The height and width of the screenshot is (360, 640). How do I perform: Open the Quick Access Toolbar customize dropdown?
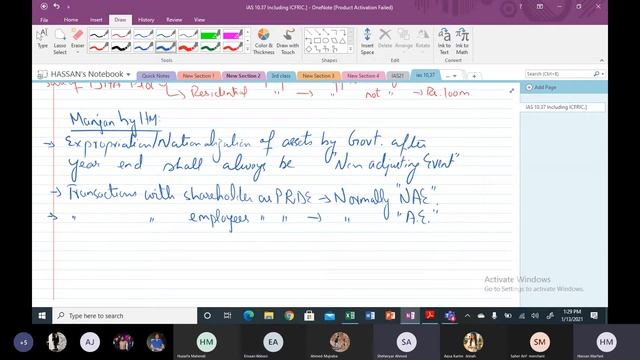68,7
